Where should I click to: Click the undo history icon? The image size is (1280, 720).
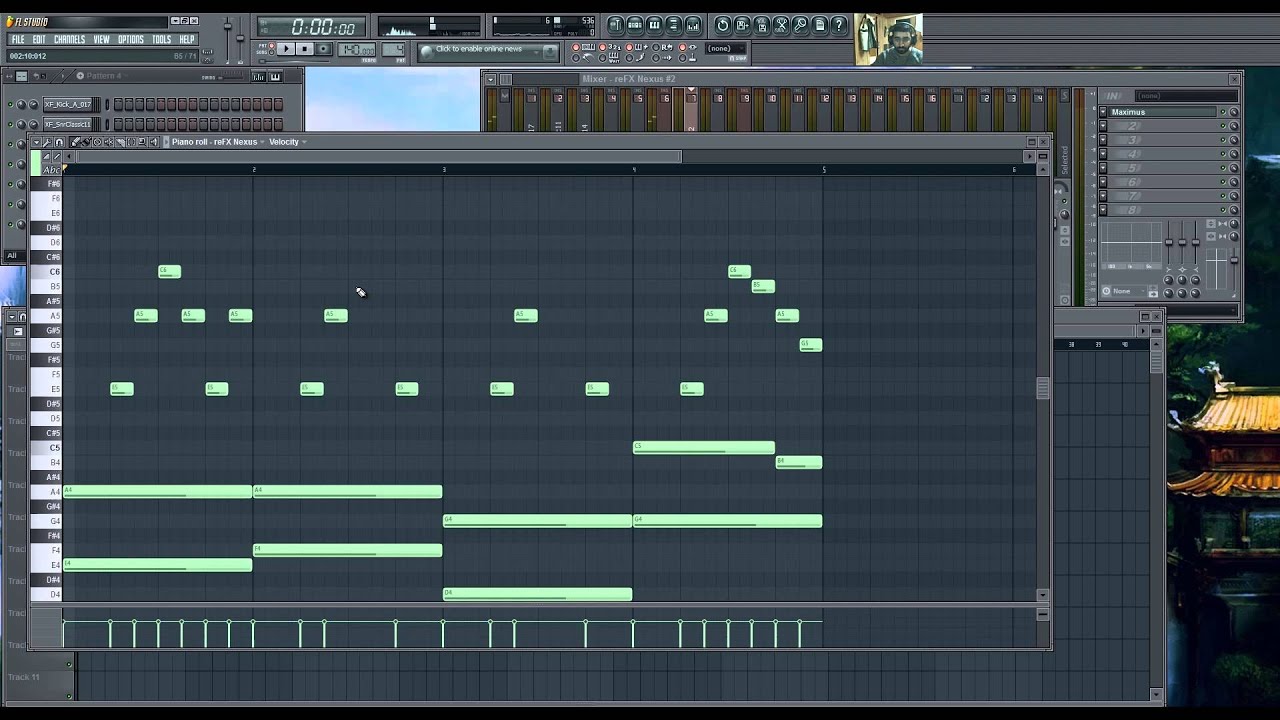click(x=723, y=25)
